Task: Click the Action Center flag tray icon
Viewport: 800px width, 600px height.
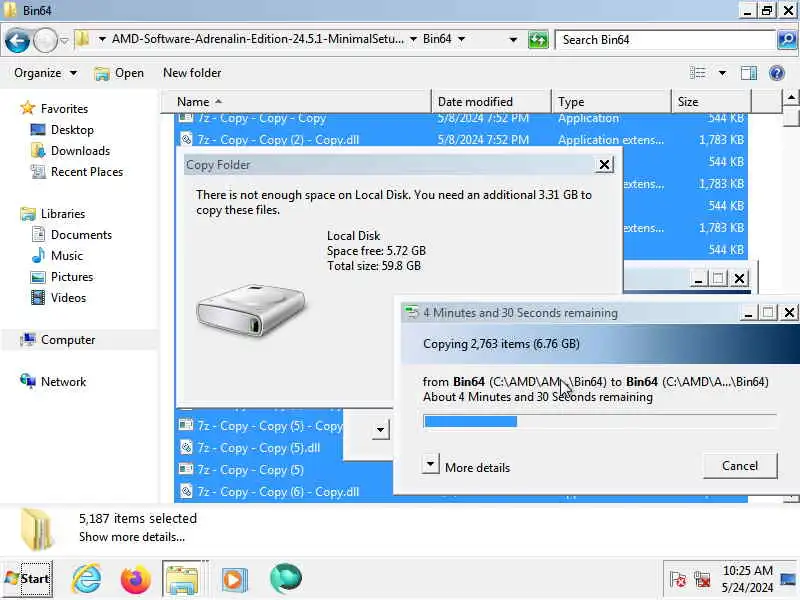Action: pos(678,580)
